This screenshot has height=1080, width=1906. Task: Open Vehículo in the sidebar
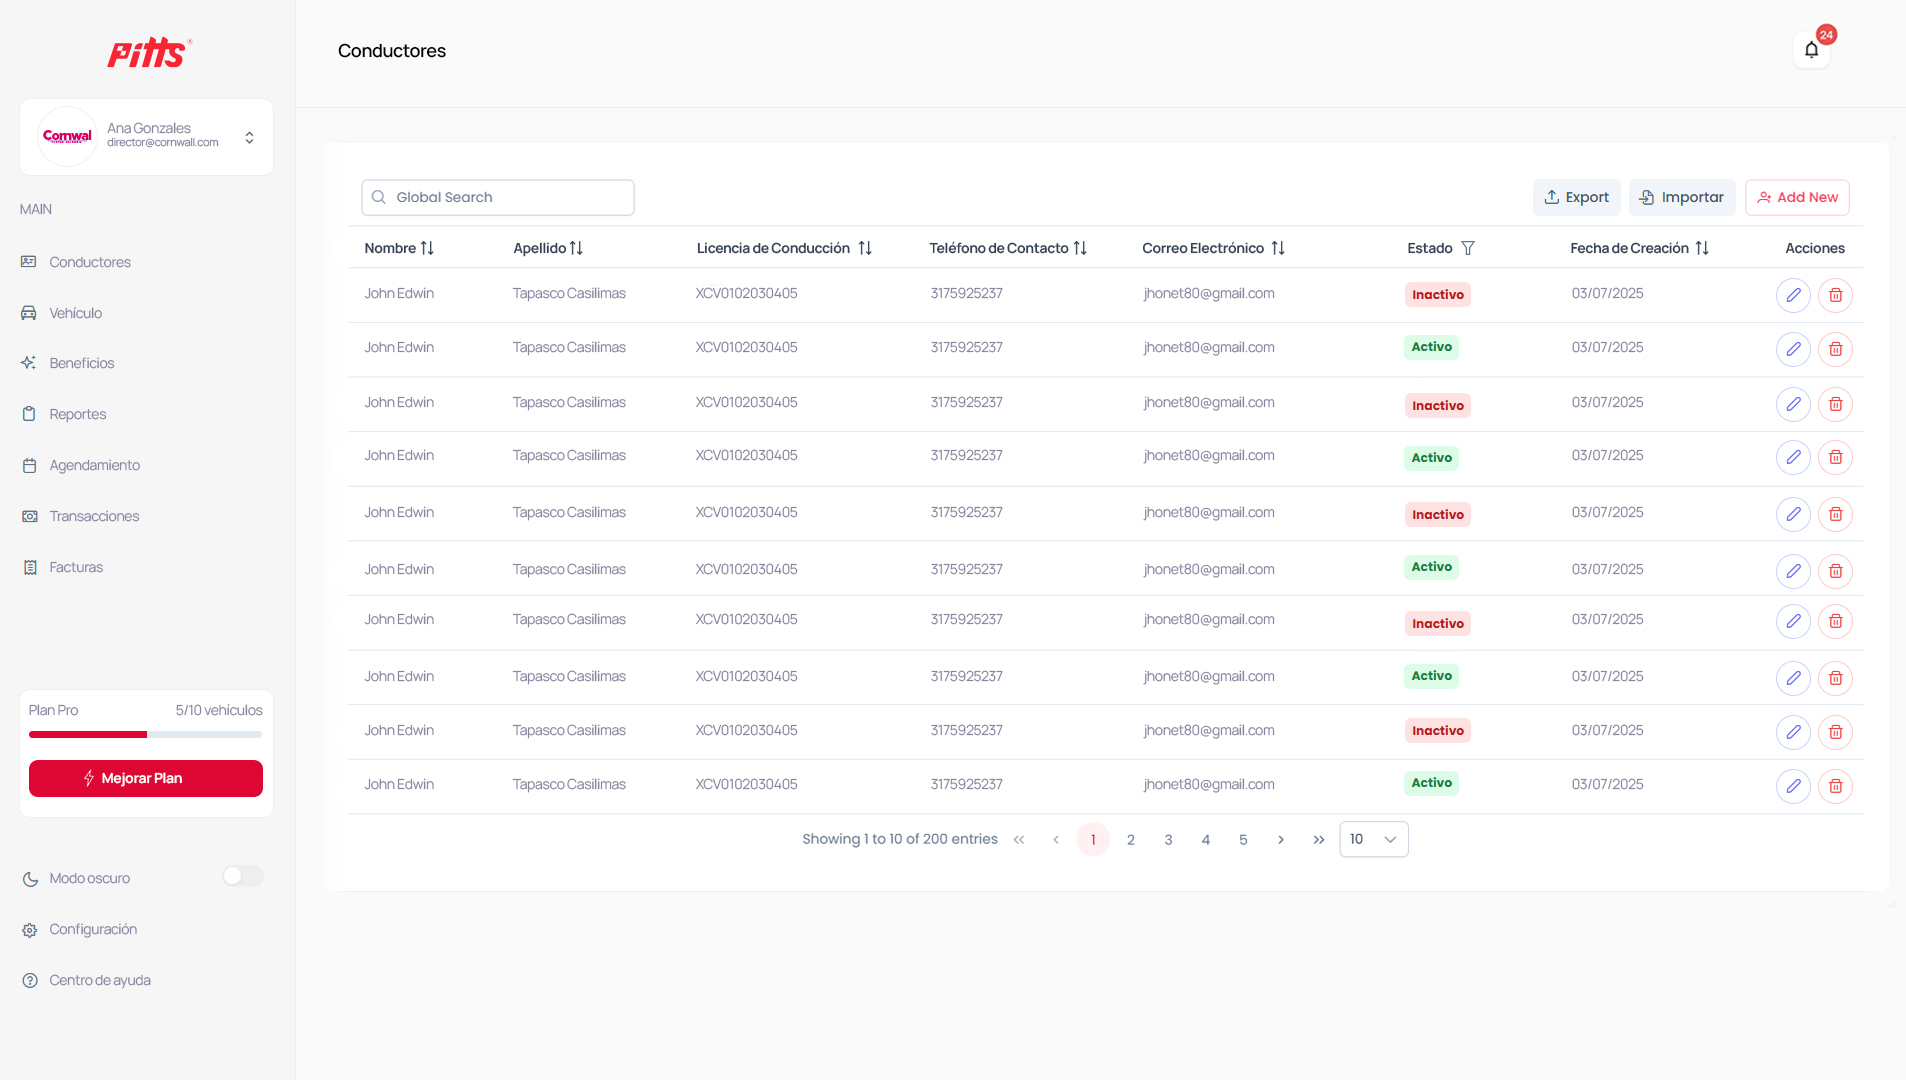point(76,313)
